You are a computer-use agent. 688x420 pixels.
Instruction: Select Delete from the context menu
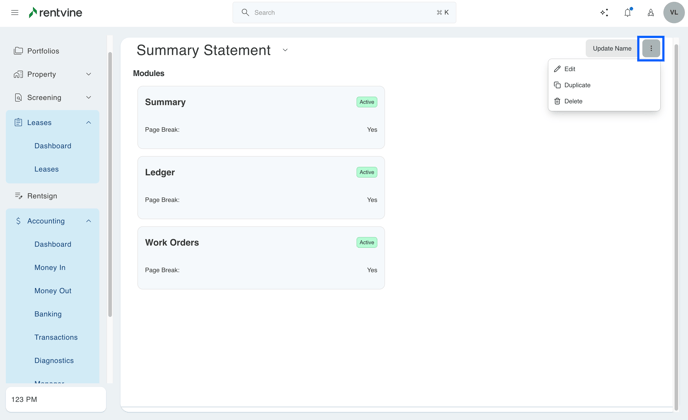[x=573, y=101]
